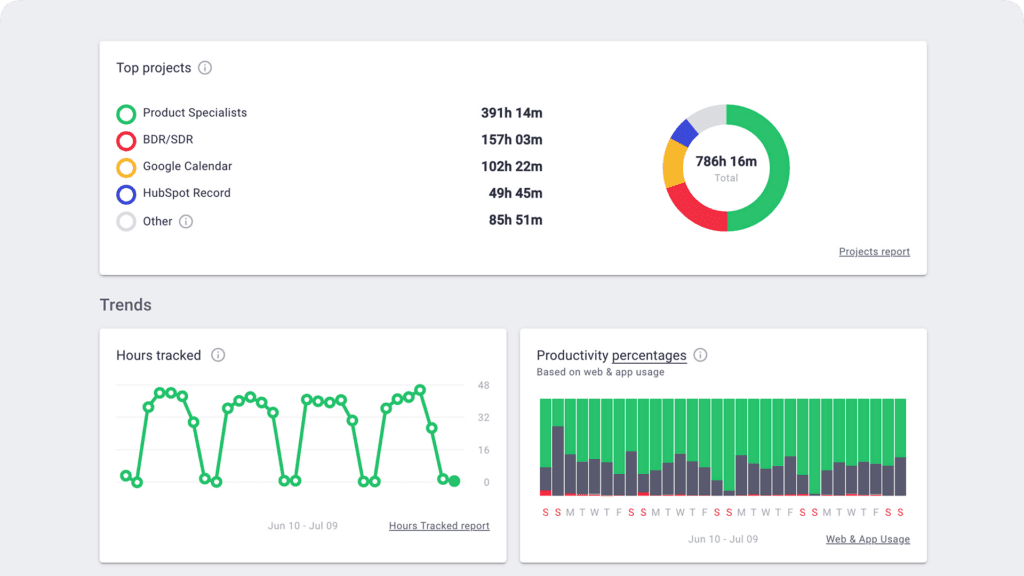The height and width of the screenshot is (576, 1024).
Task: Click the underlined percentages link
Action: click(x=651, y=355)
